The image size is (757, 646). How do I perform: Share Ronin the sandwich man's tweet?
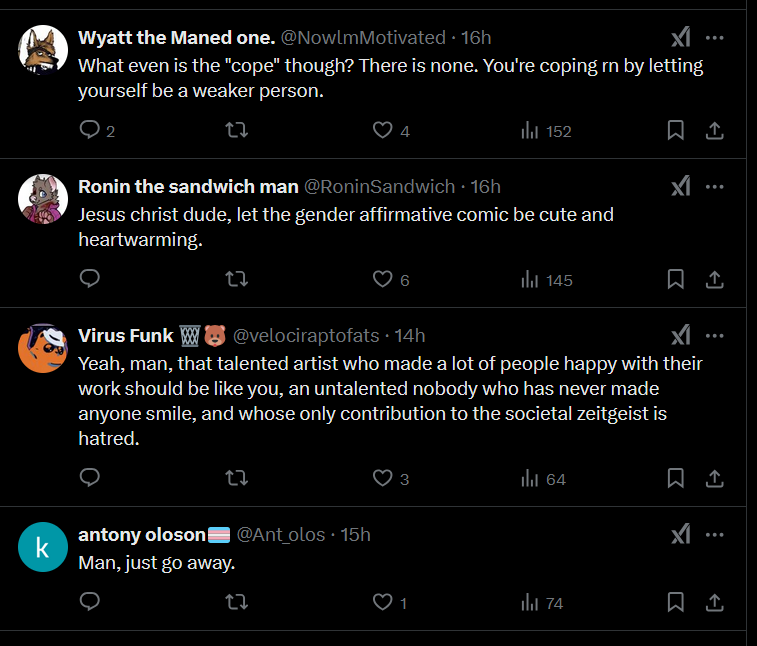(x=715, y=279)
